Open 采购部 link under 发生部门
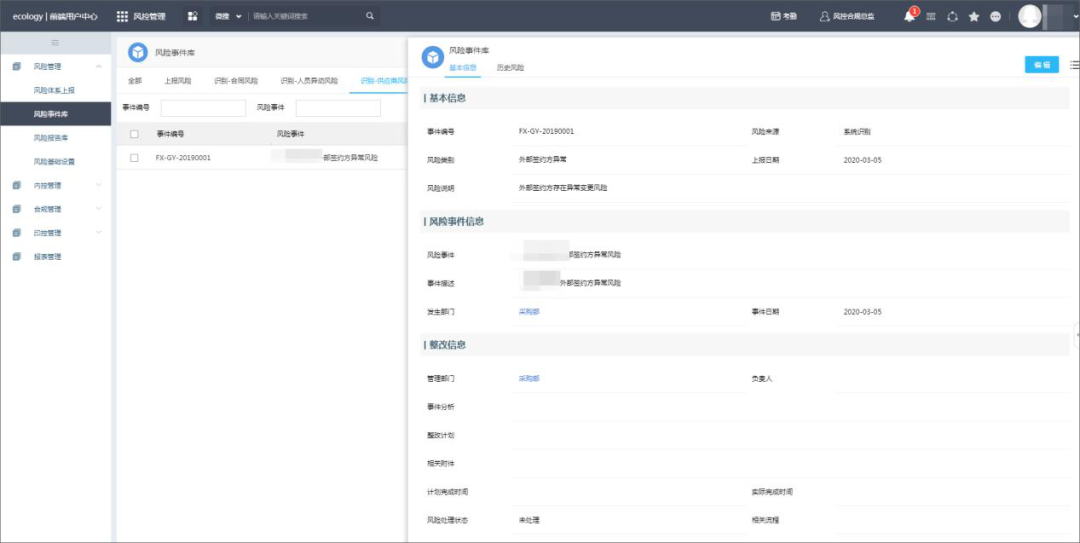Image resolution: width=1080 pixels, height=543 pixels. coord(529,311)
